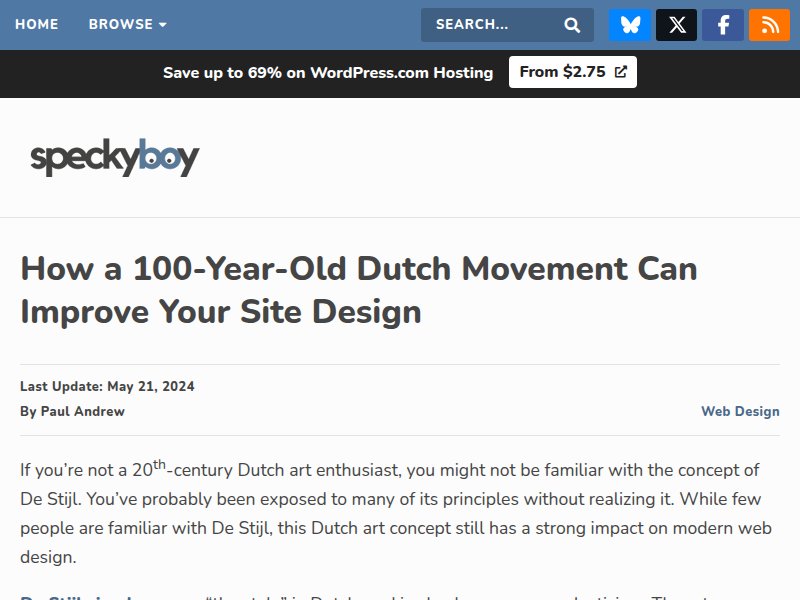The image size is (800, 600).
Task: Visit the Facebook page icon
Action: tap(723, 25)
